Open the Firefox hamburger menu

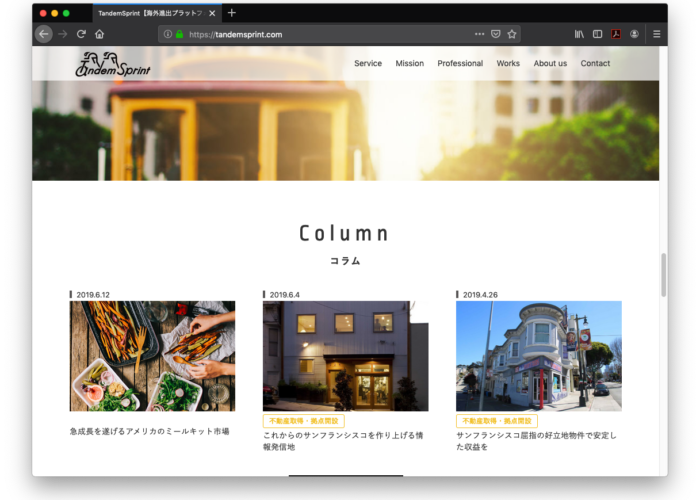pyautogui.click(x=657, y=34)
